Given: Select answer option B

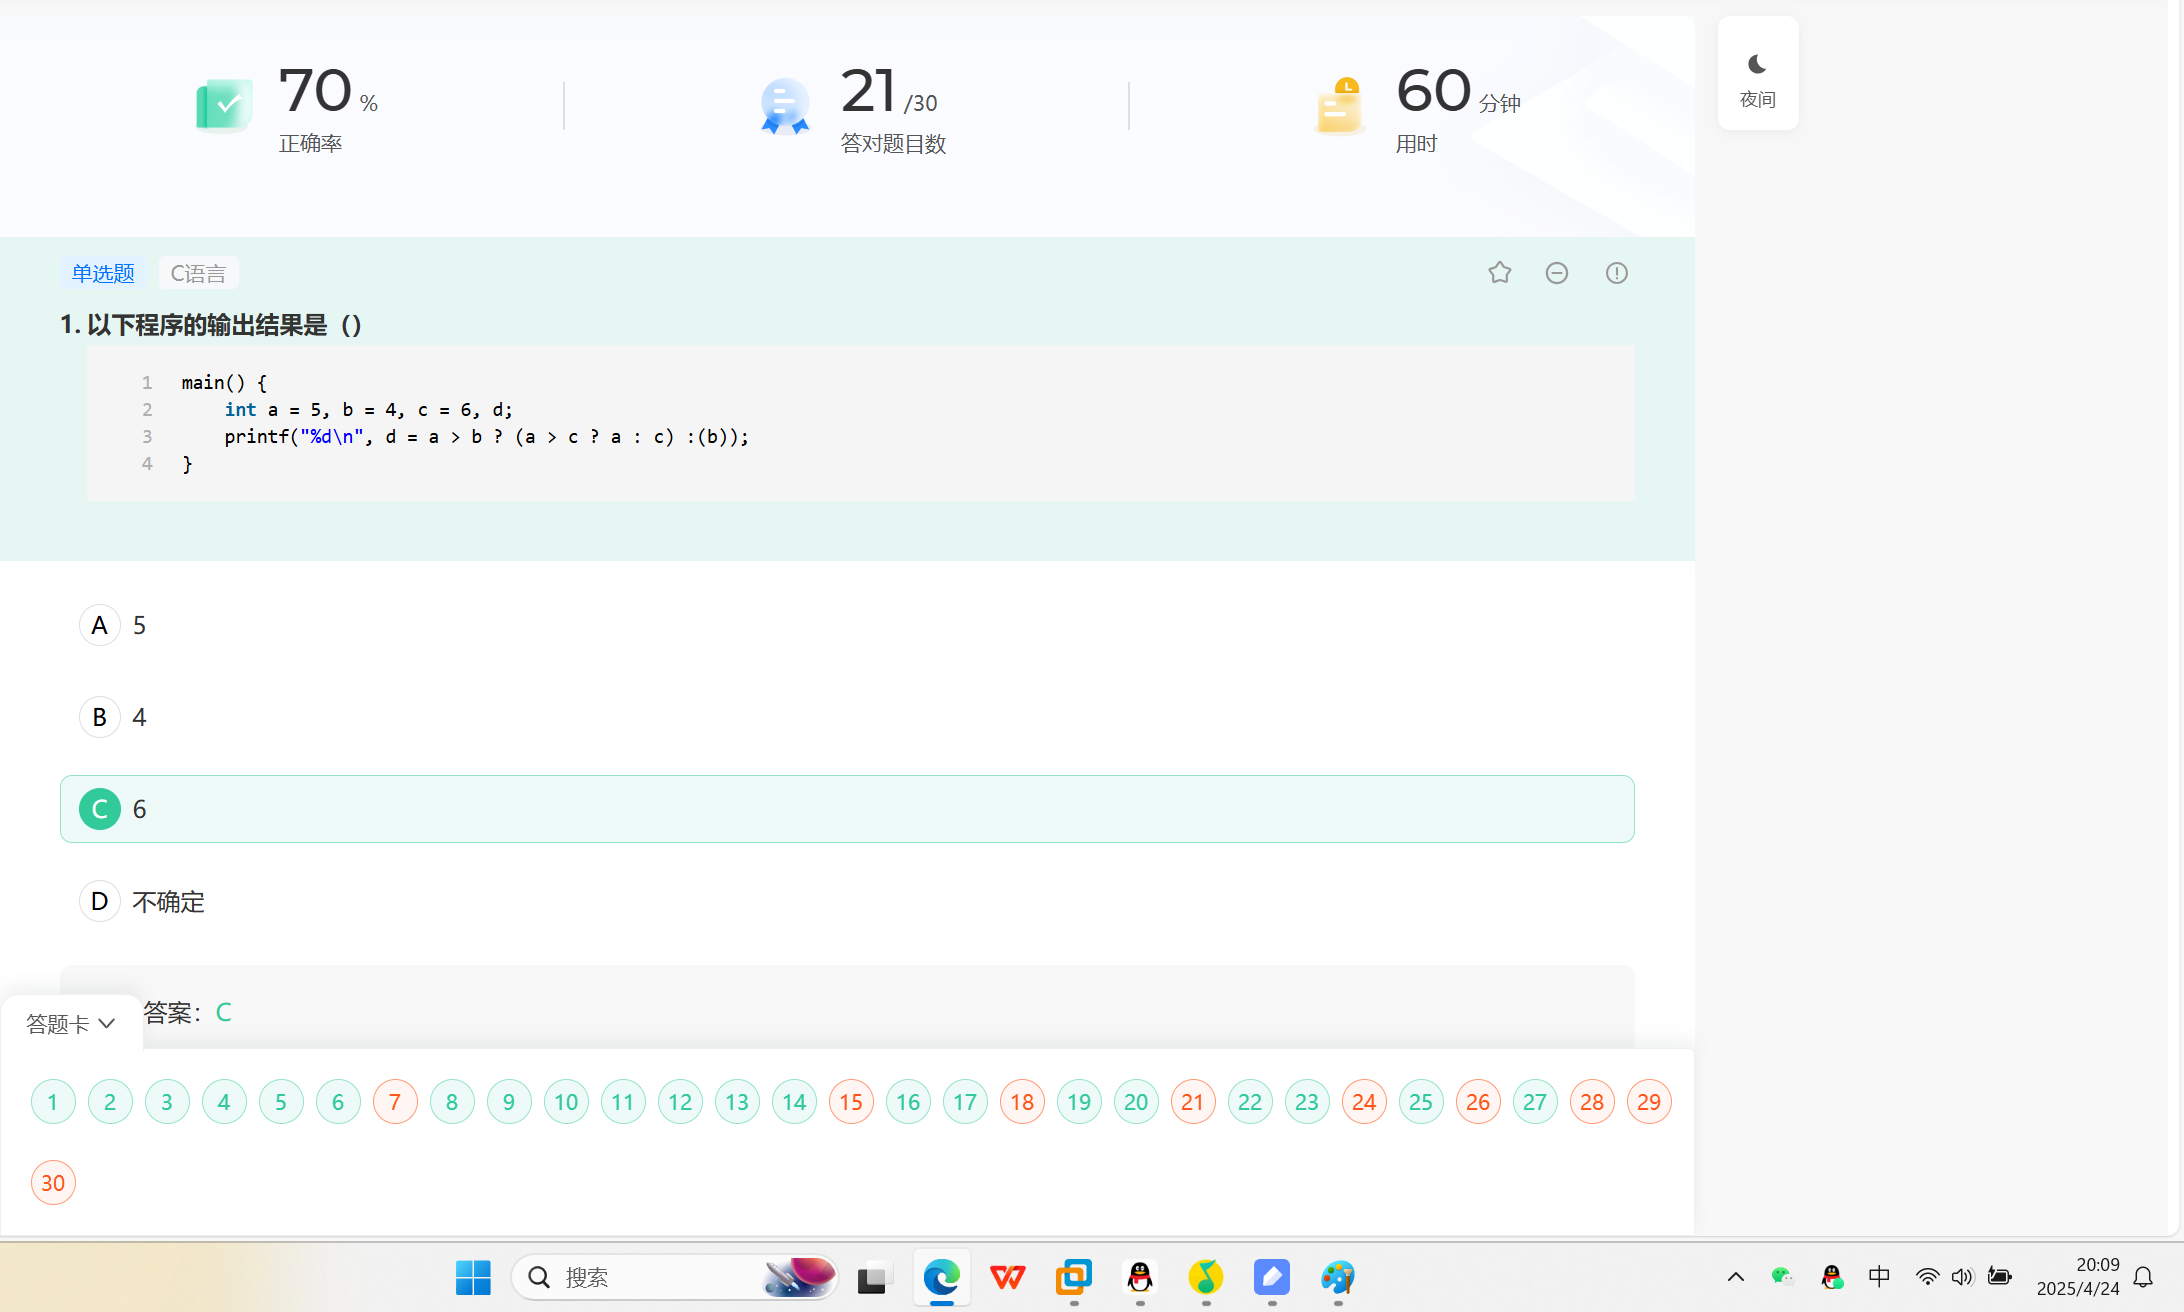Looking at the screenshot, I should (x=100, y=717).
